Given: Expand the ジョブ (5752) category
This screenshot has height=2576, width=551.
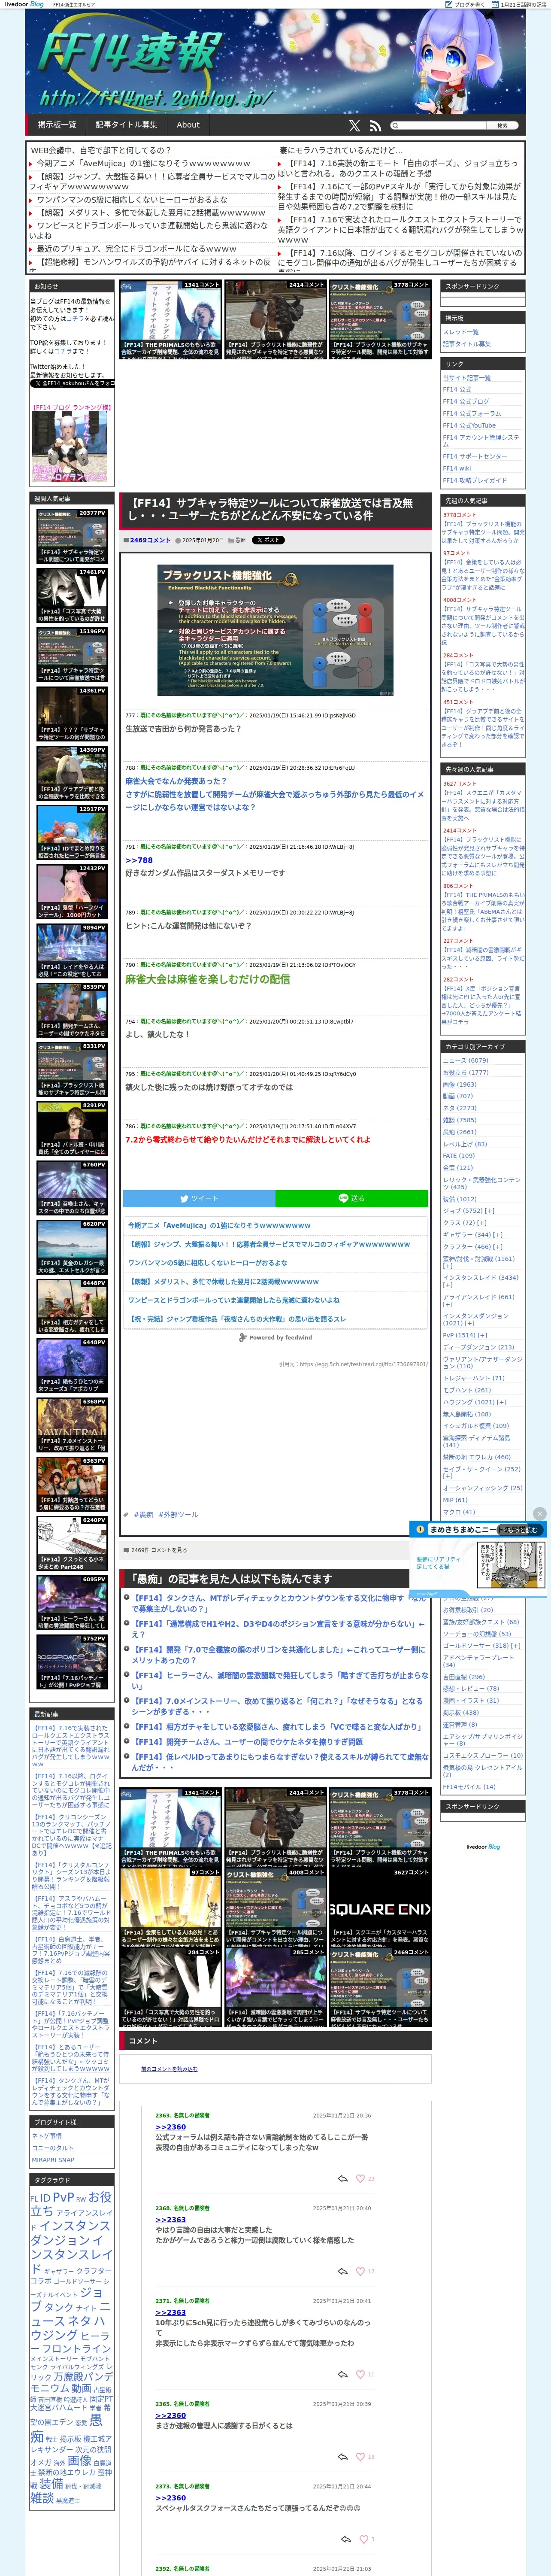Looking at the screenshot, I should [x=491, y=1211].
